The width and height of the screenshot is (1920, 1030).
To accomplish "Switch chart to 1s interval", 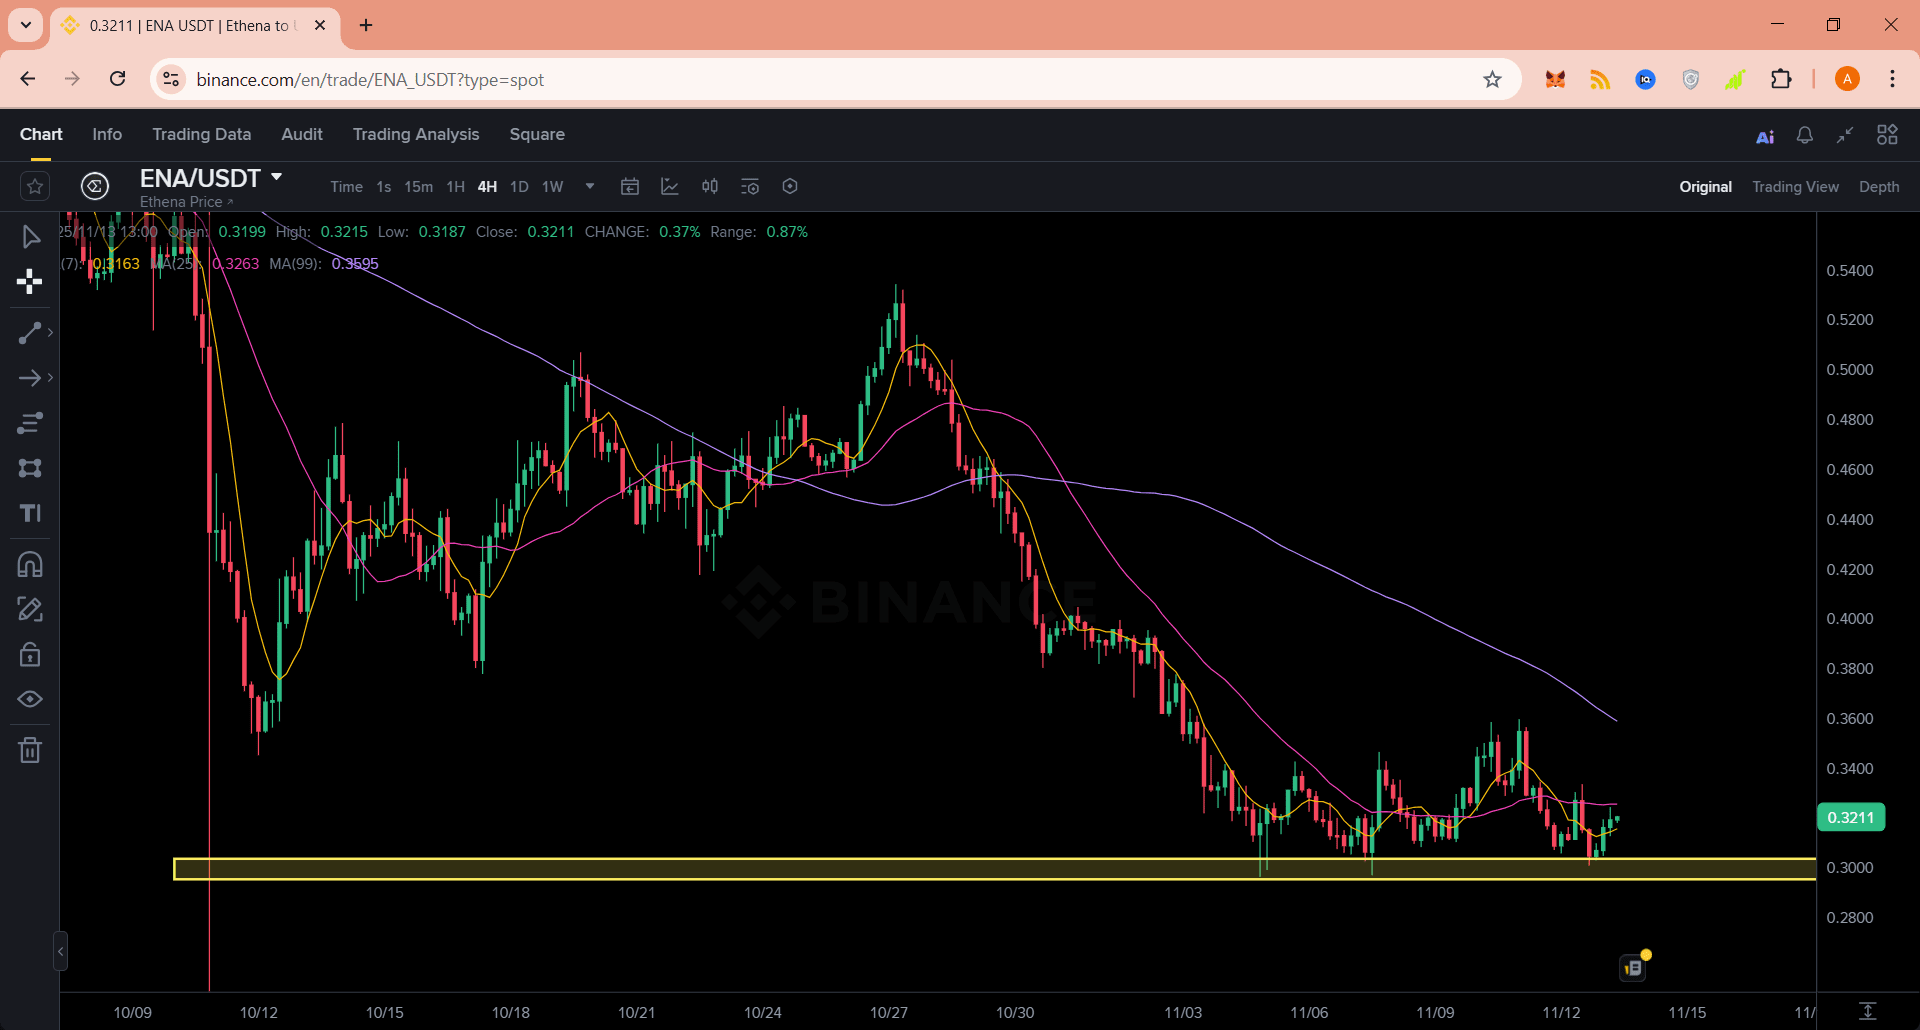I will point(384,187).
